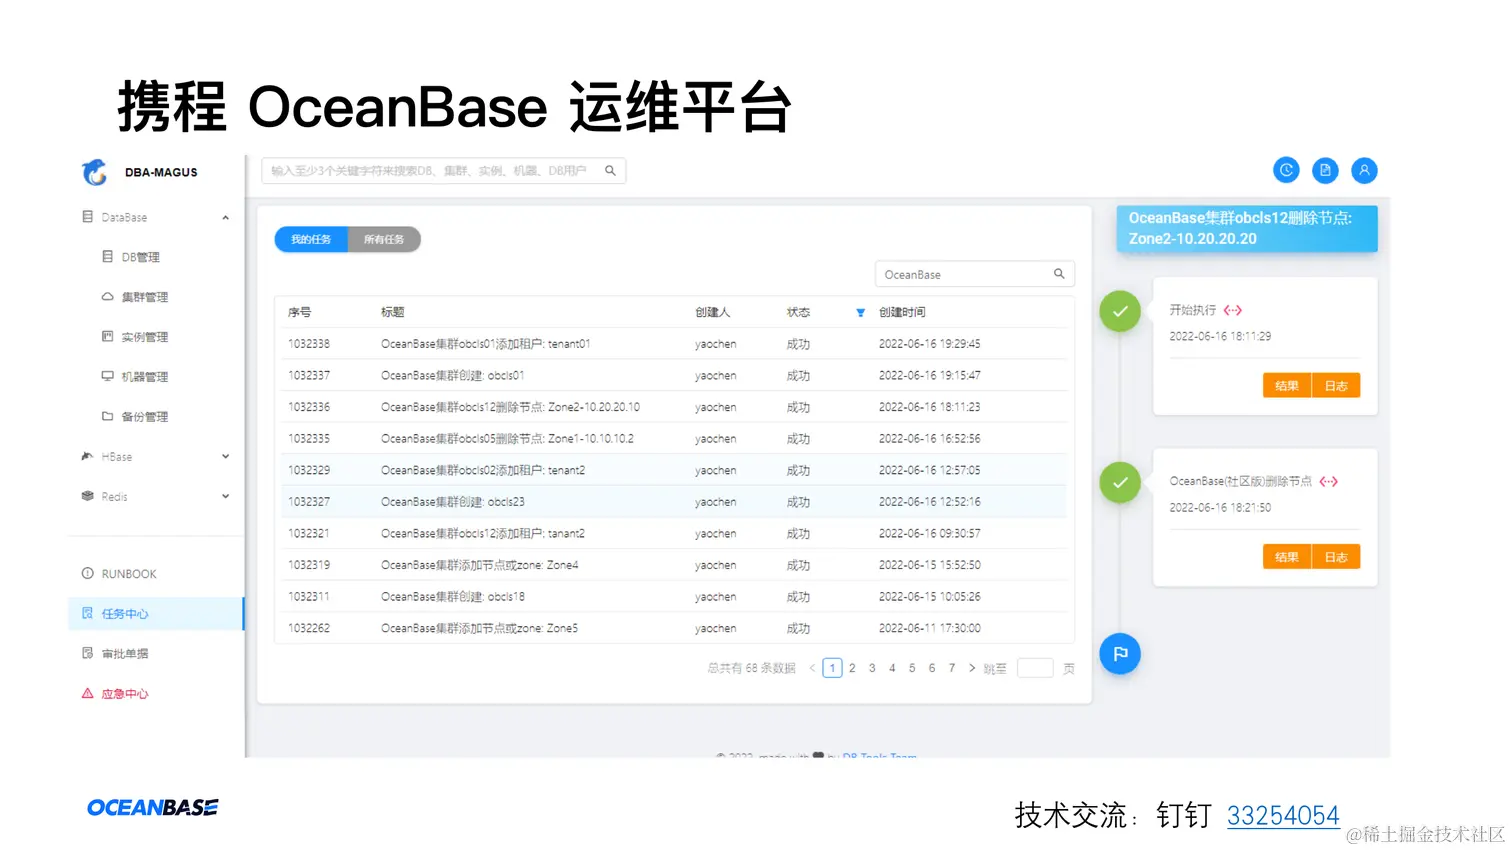Go to page 7 in pagination
The height and width of the screenshot is (851, 1512).
tap(952, 668)
